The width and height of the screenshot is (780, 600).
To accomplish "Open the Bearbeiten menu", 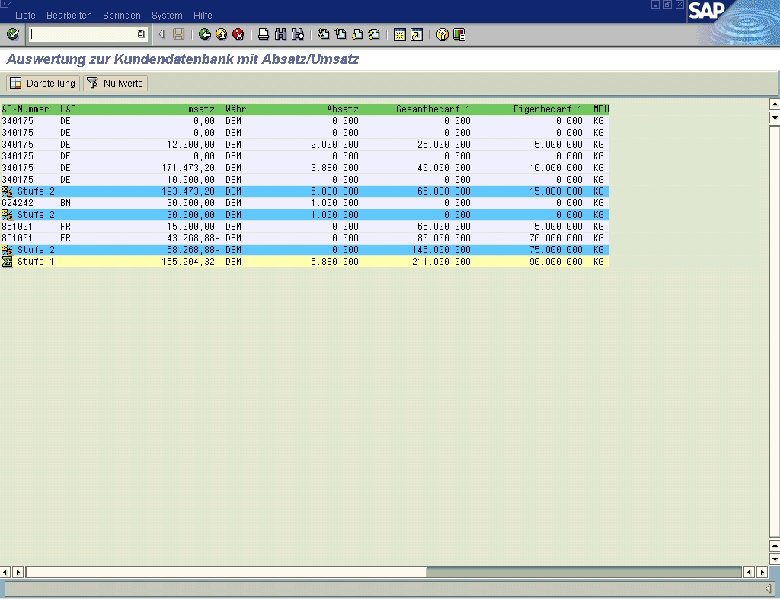I will (x=69, y=15).
